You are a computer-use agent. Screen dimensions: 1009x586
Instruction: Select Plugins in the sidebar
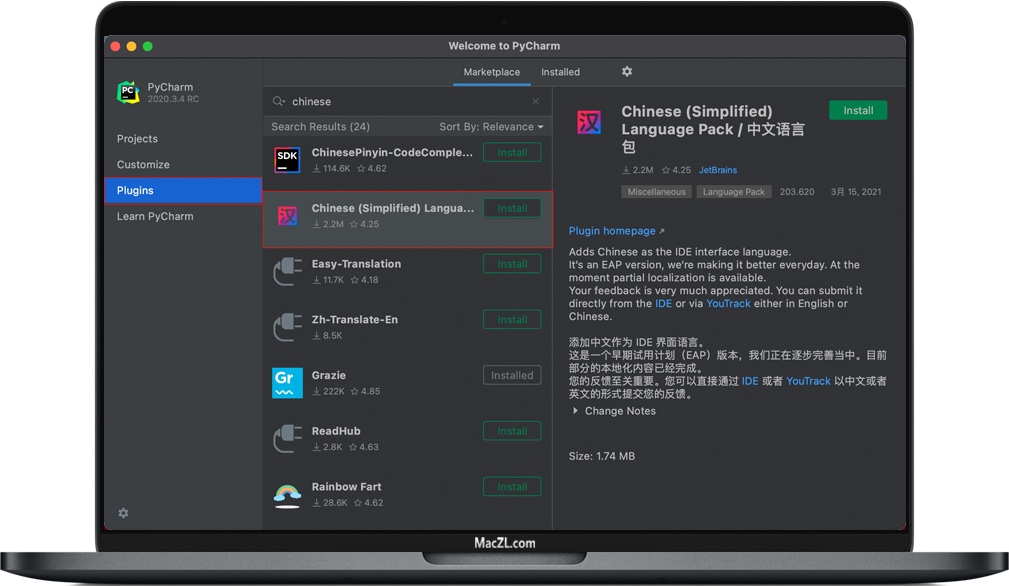[x=183, y=190]
